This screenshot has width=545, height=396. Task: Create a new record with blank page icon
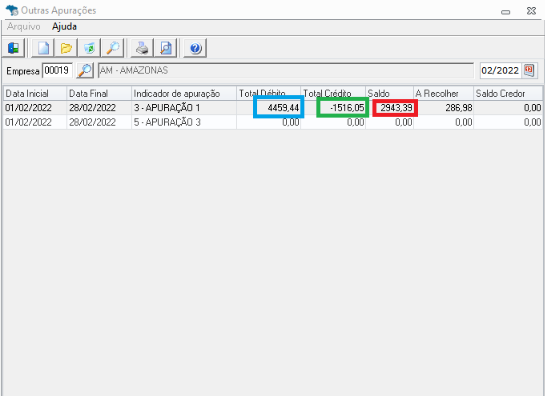tap(43, 48)
